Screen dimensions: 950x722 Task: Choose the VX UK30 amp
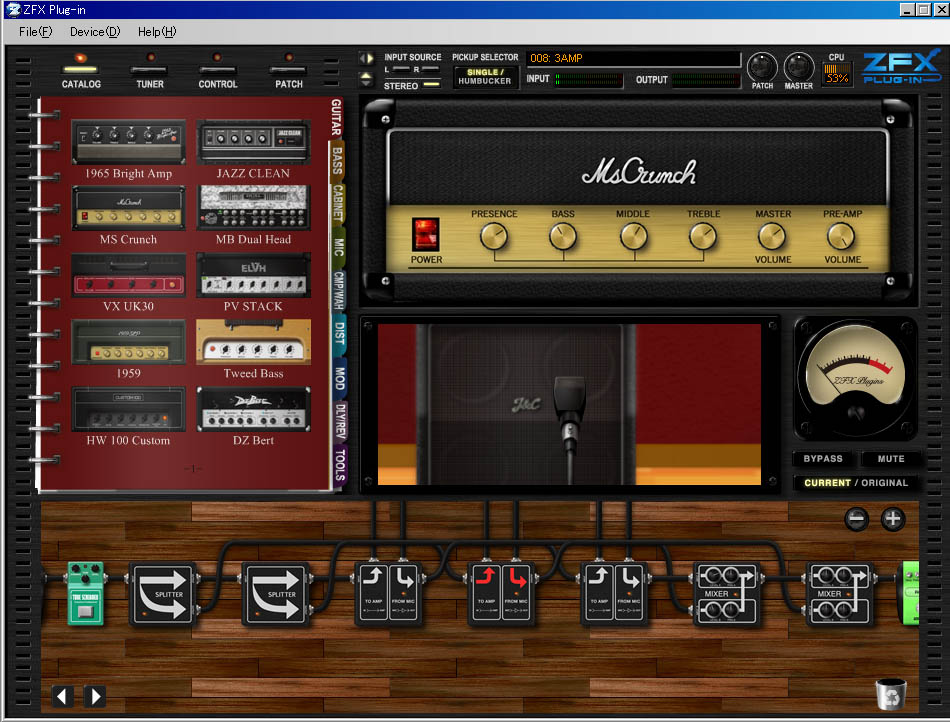pyautogui.click(x=128, y=276)
